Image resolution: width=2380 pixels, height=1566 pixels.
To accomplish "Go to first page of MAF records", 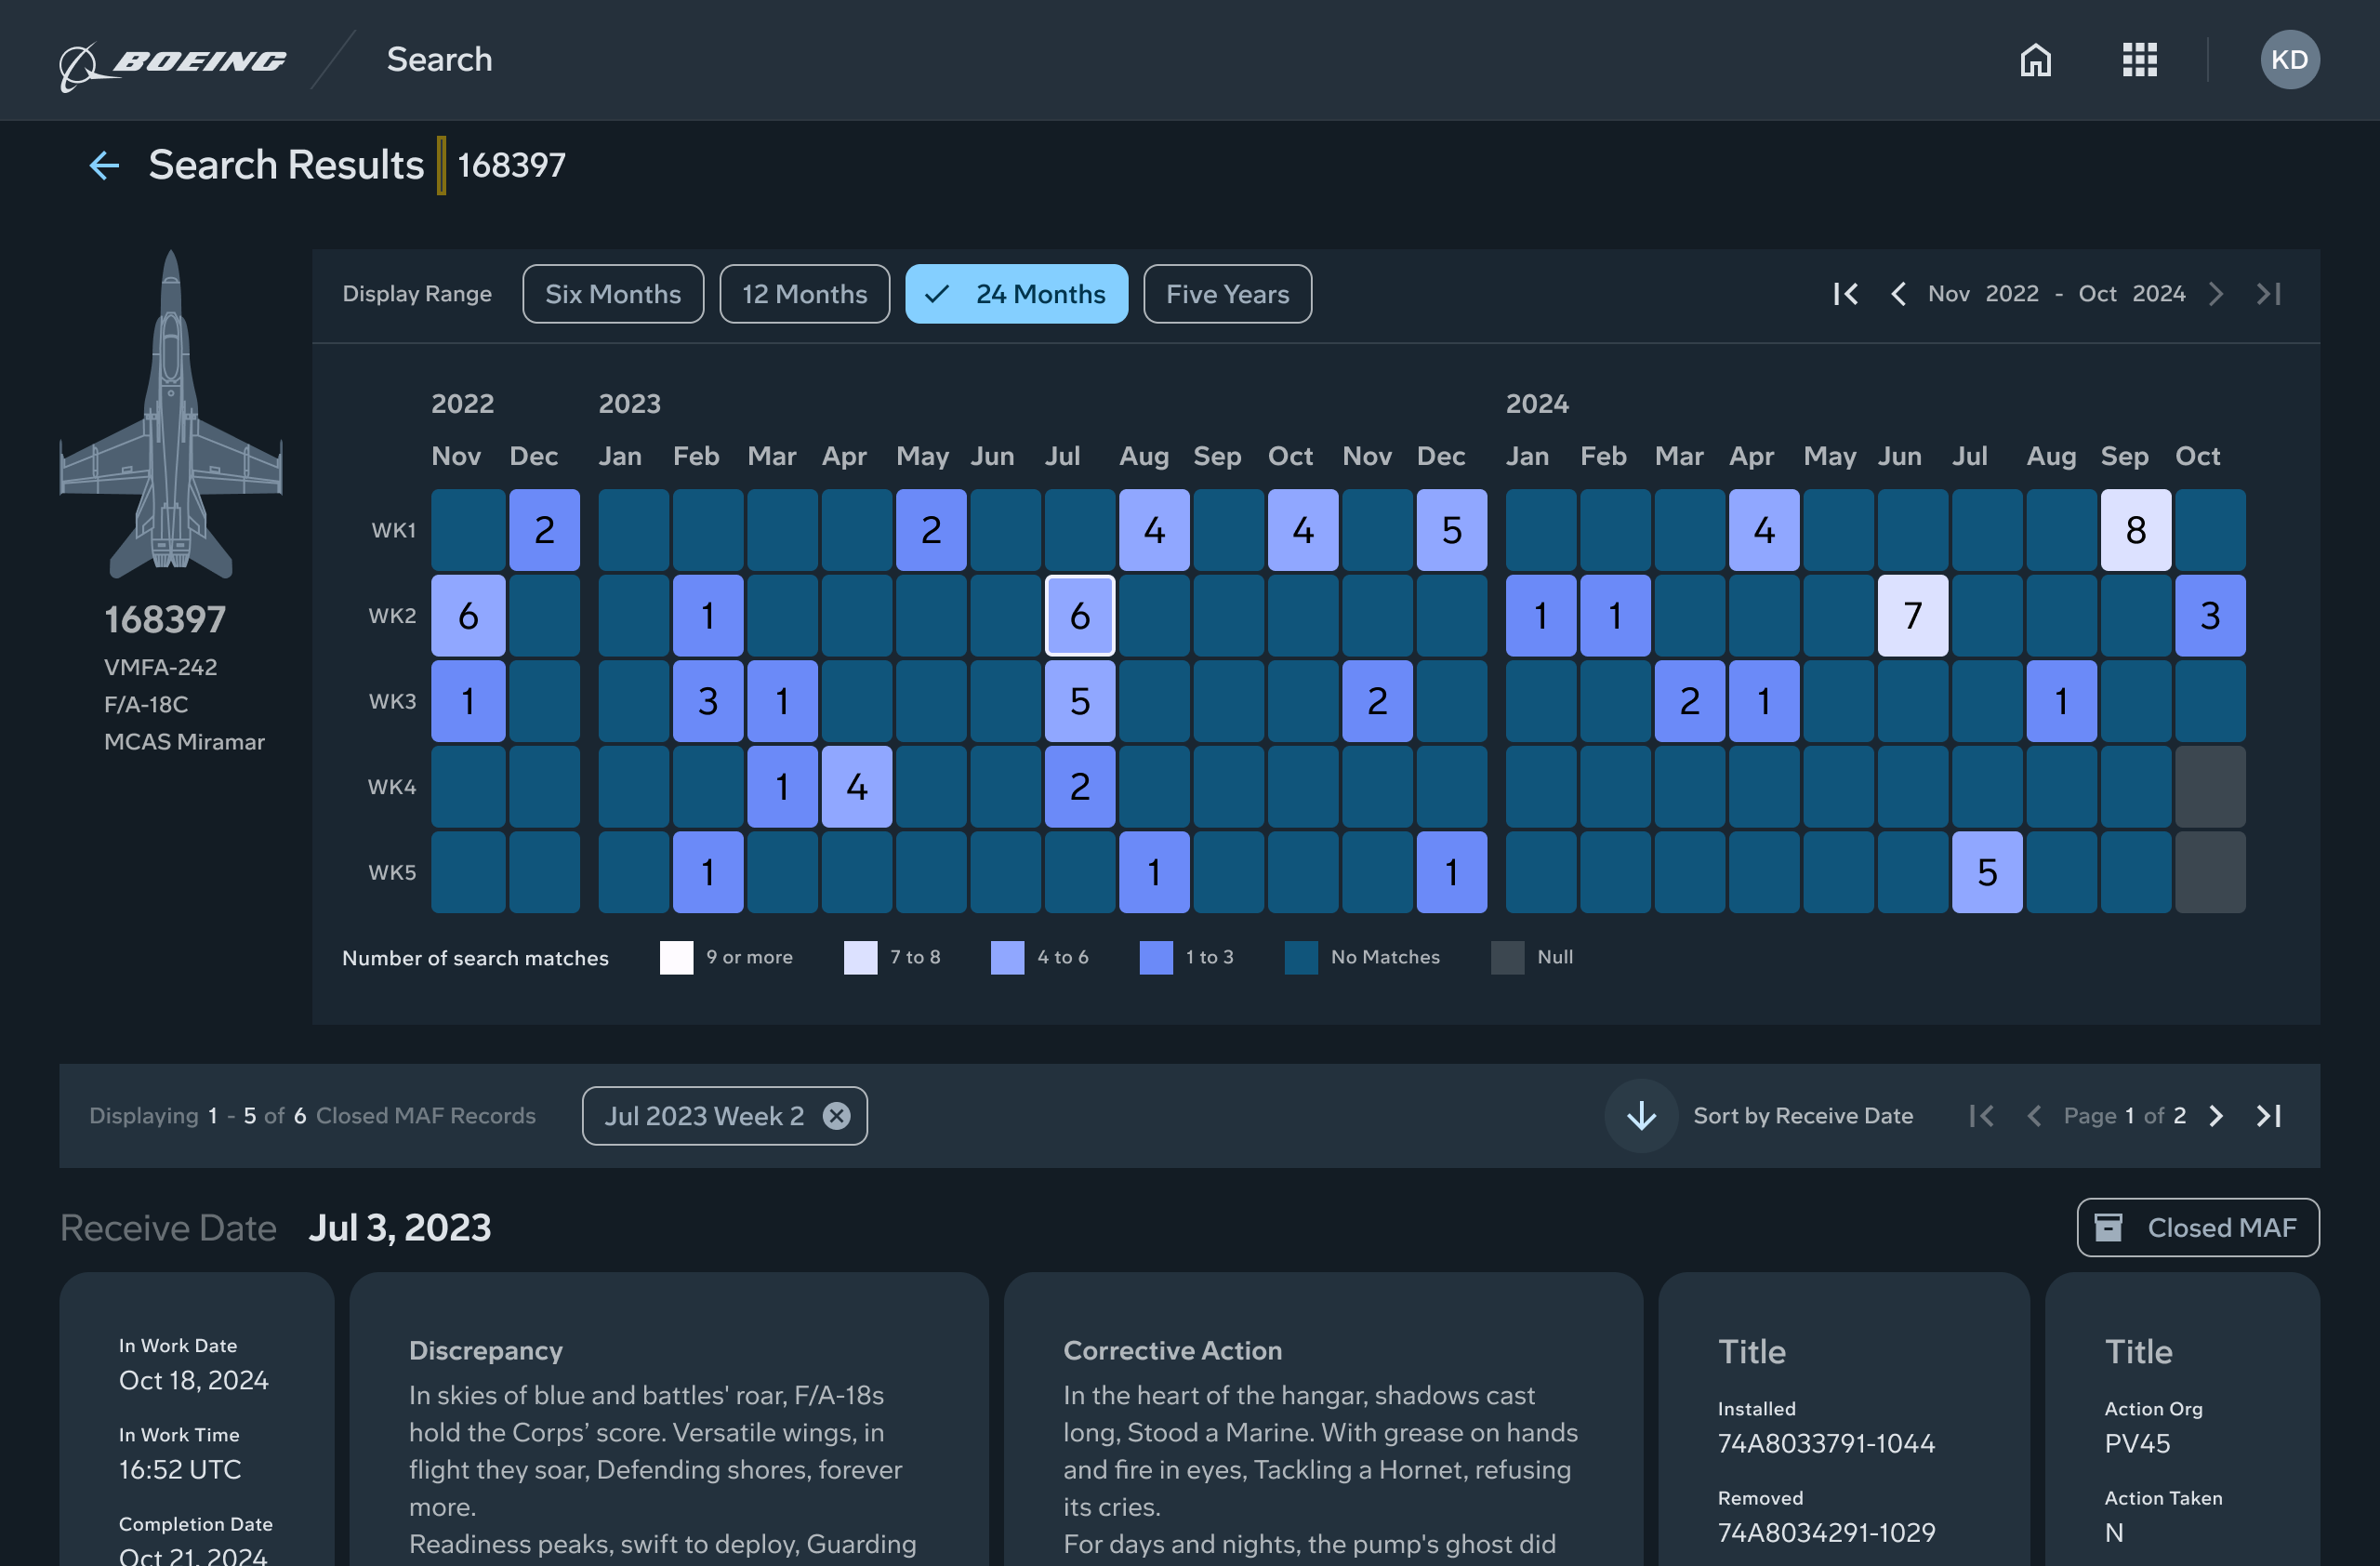I will click(1981, 1116).
